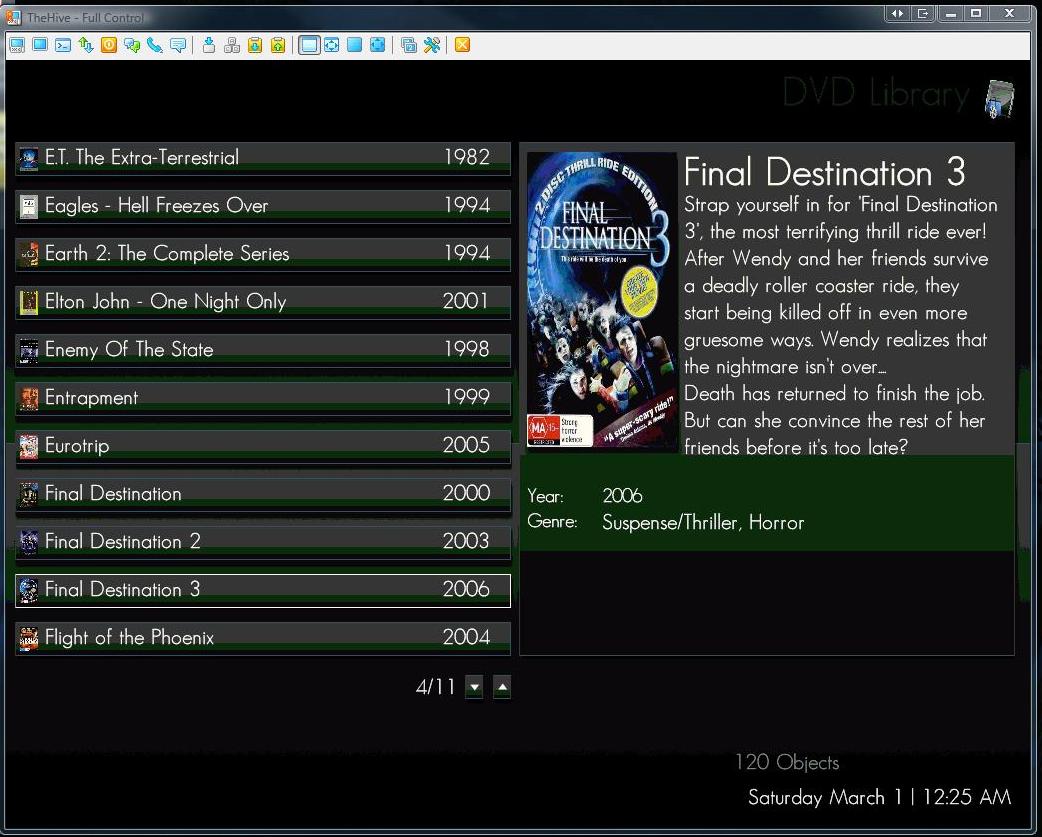Click the DVD Library icon top right
This screenshot has height=837, width=1042.
point(999,100)
